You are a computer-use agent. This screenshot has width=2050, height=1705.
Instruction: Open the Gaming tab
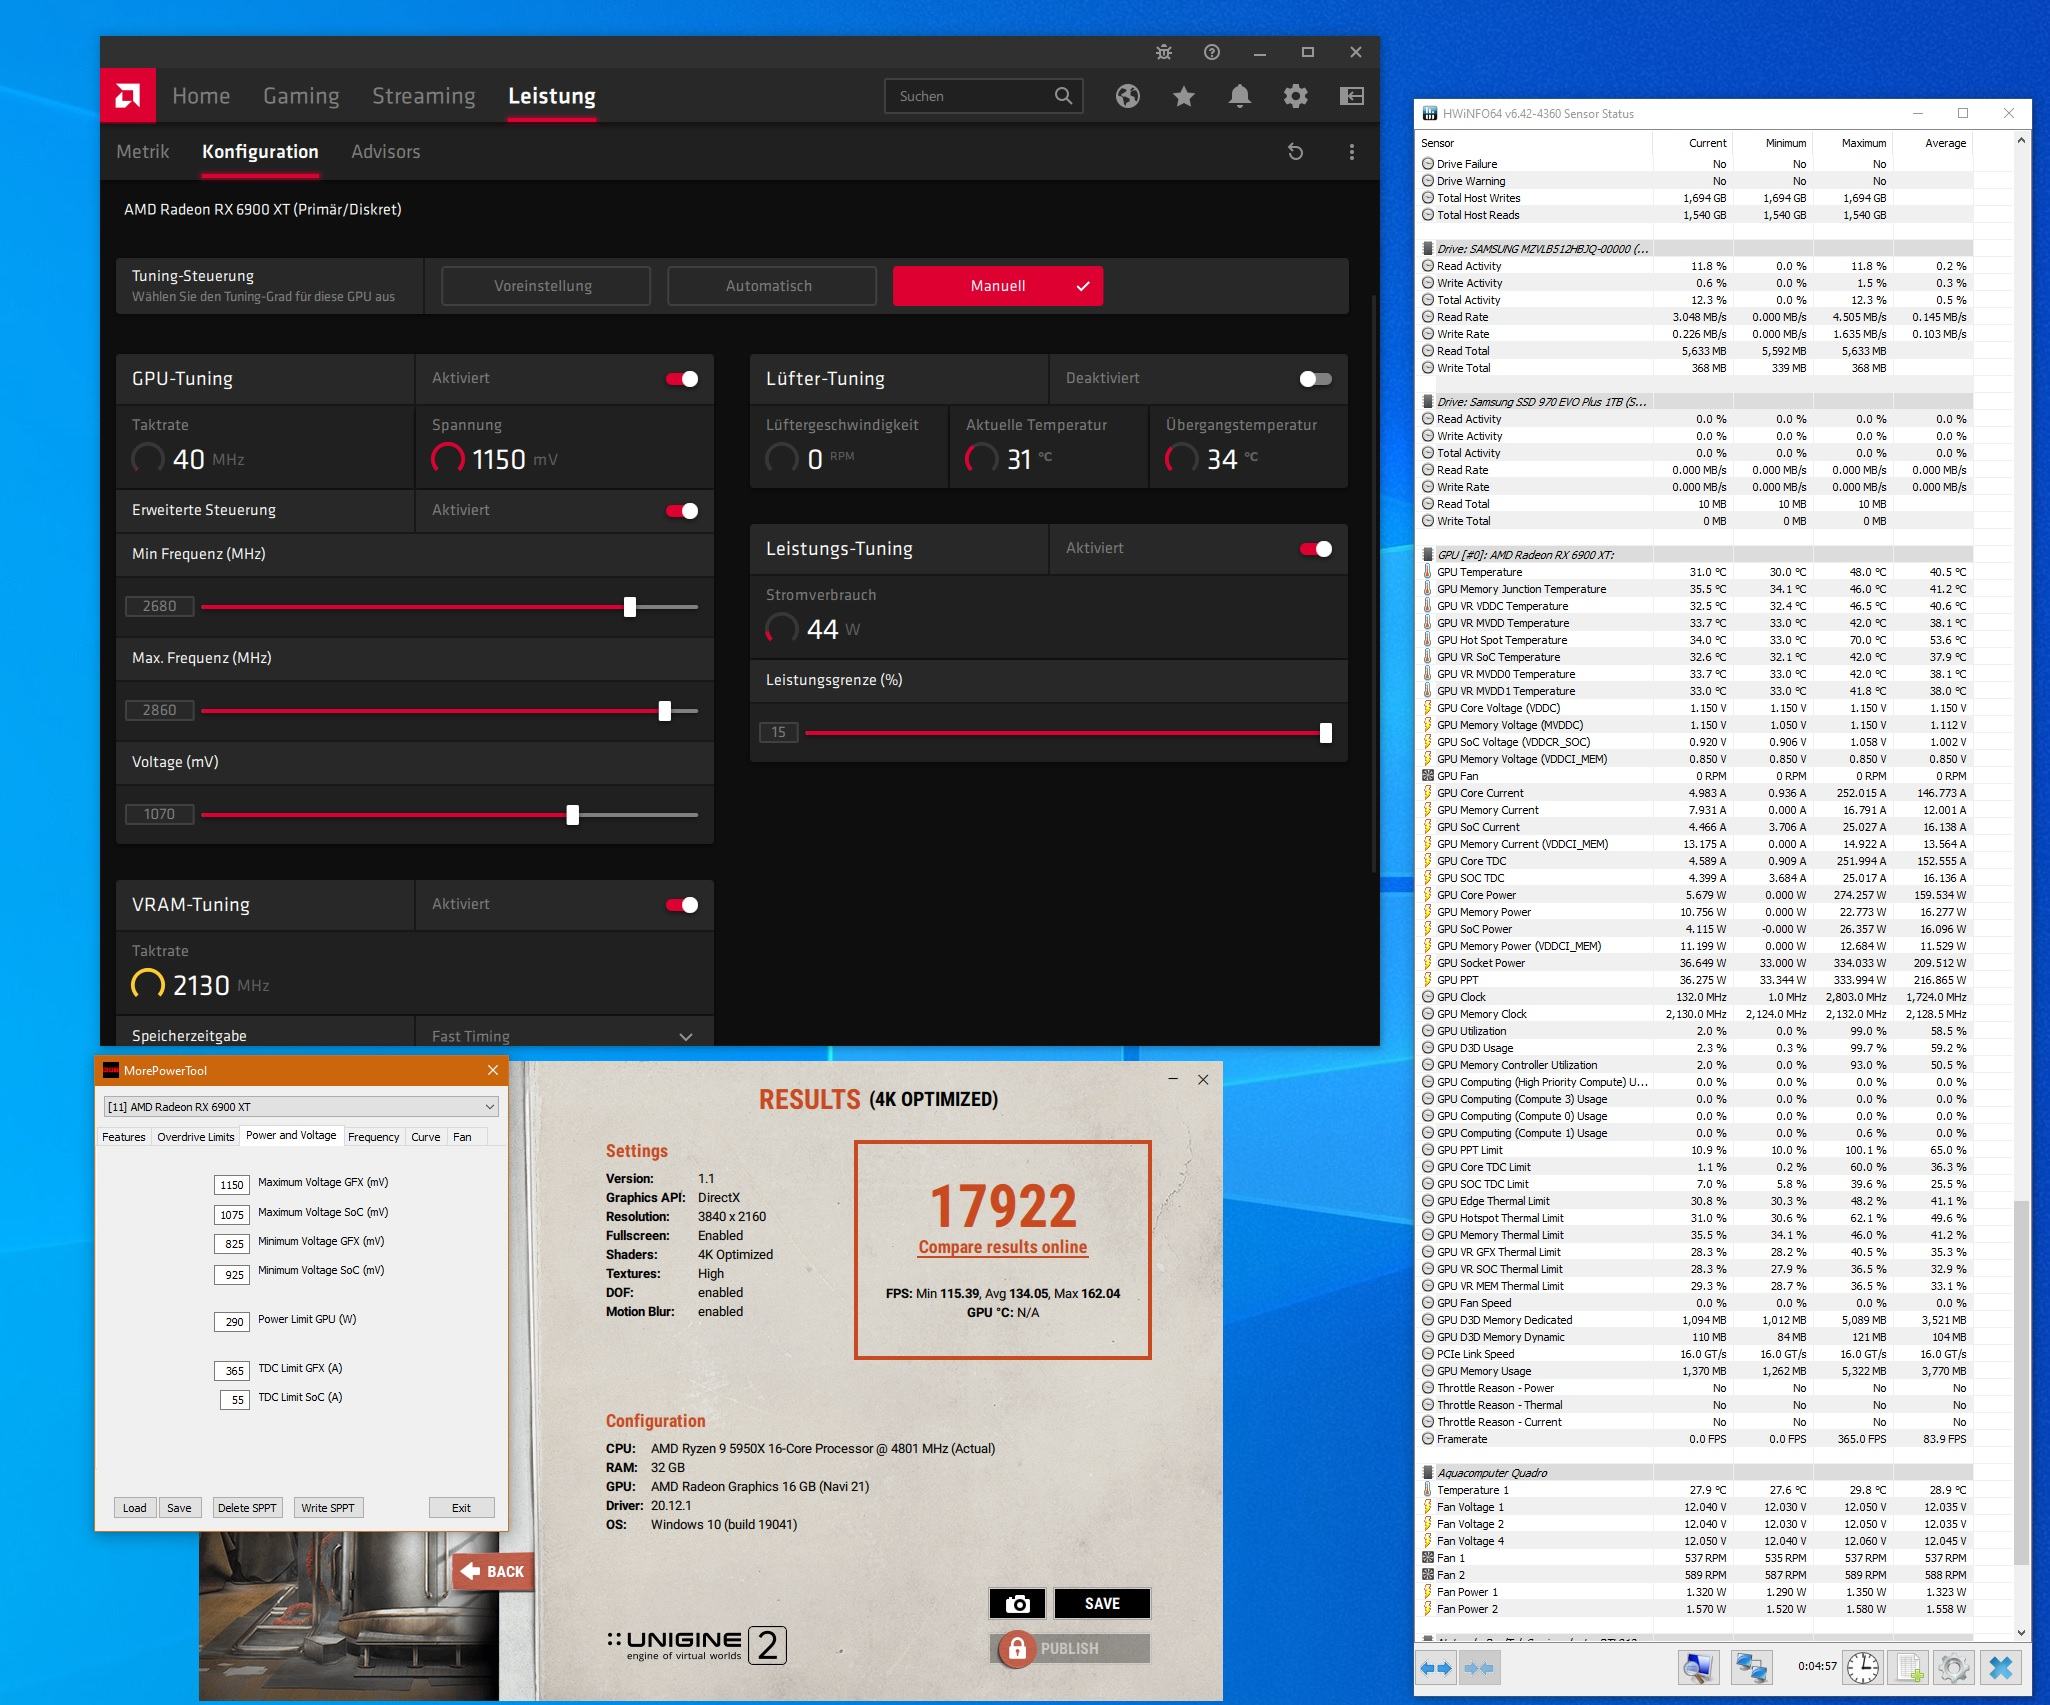pos(301,96)
